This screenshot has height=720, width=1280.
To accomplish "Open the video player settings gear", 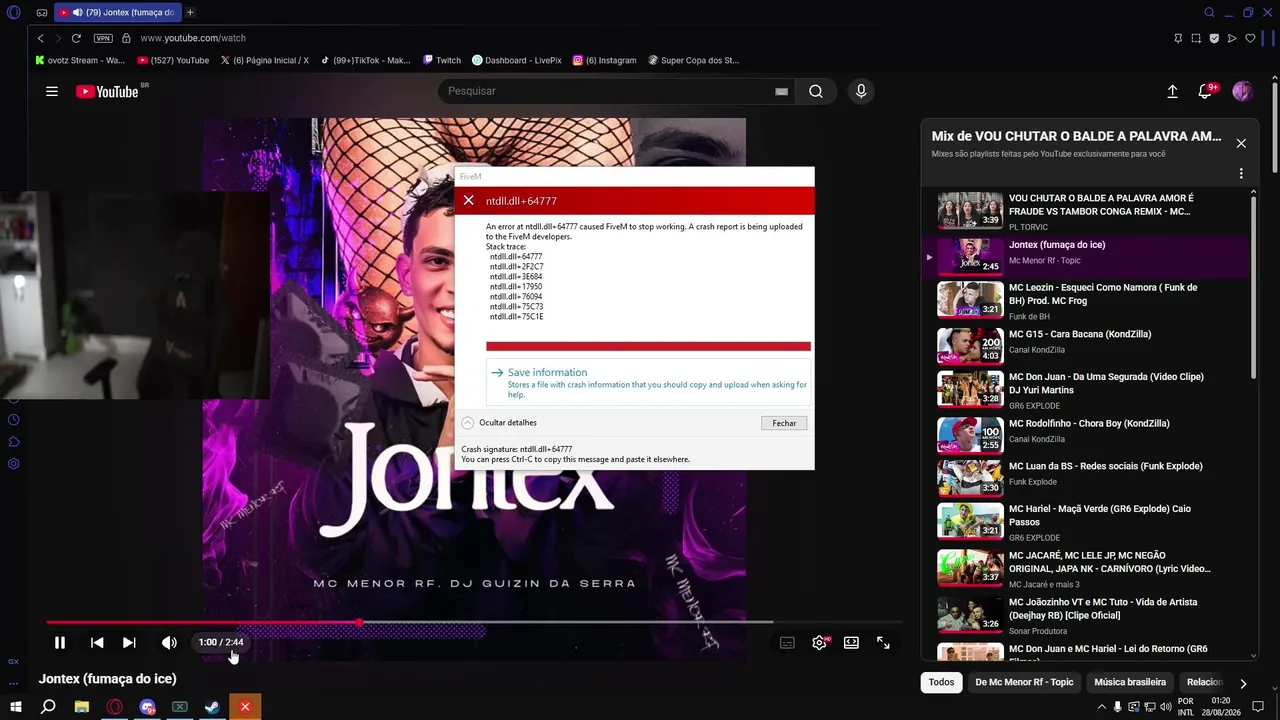I will 819,643.
